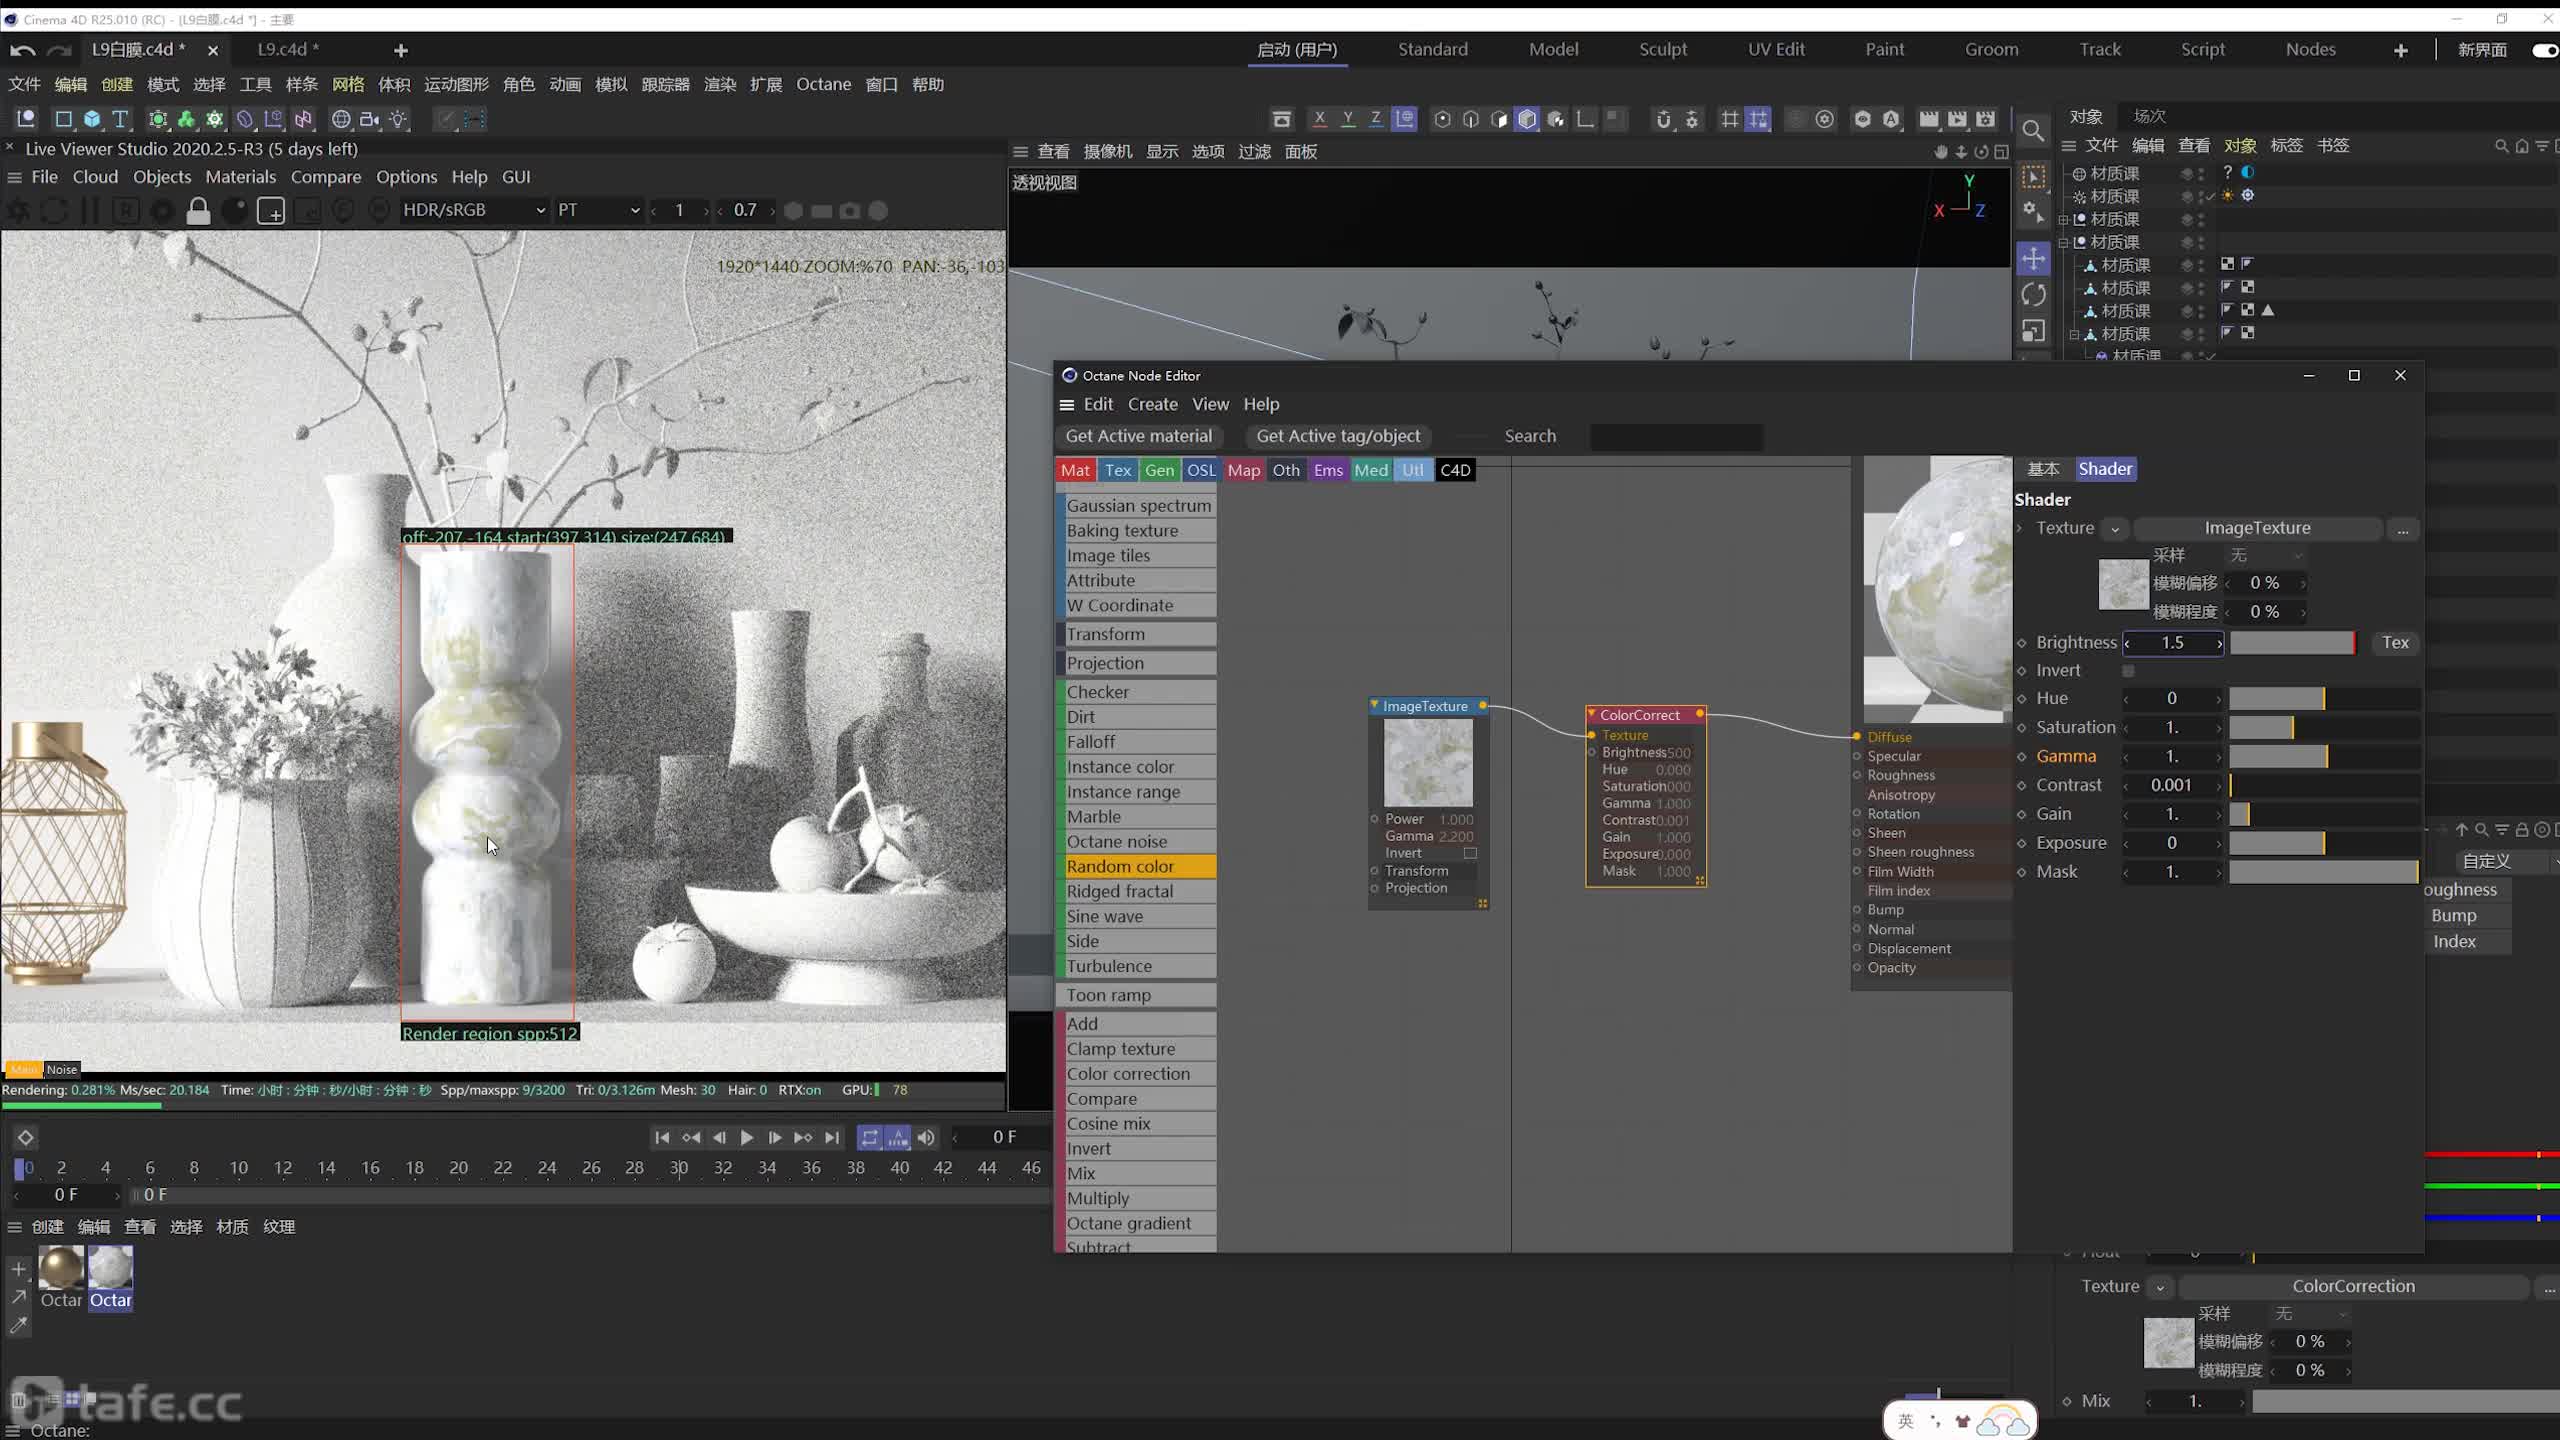Lock the Live Viewer resolution with the padlock icon
This screenshot has width=2560, height=1440.
tap(198, 211)
